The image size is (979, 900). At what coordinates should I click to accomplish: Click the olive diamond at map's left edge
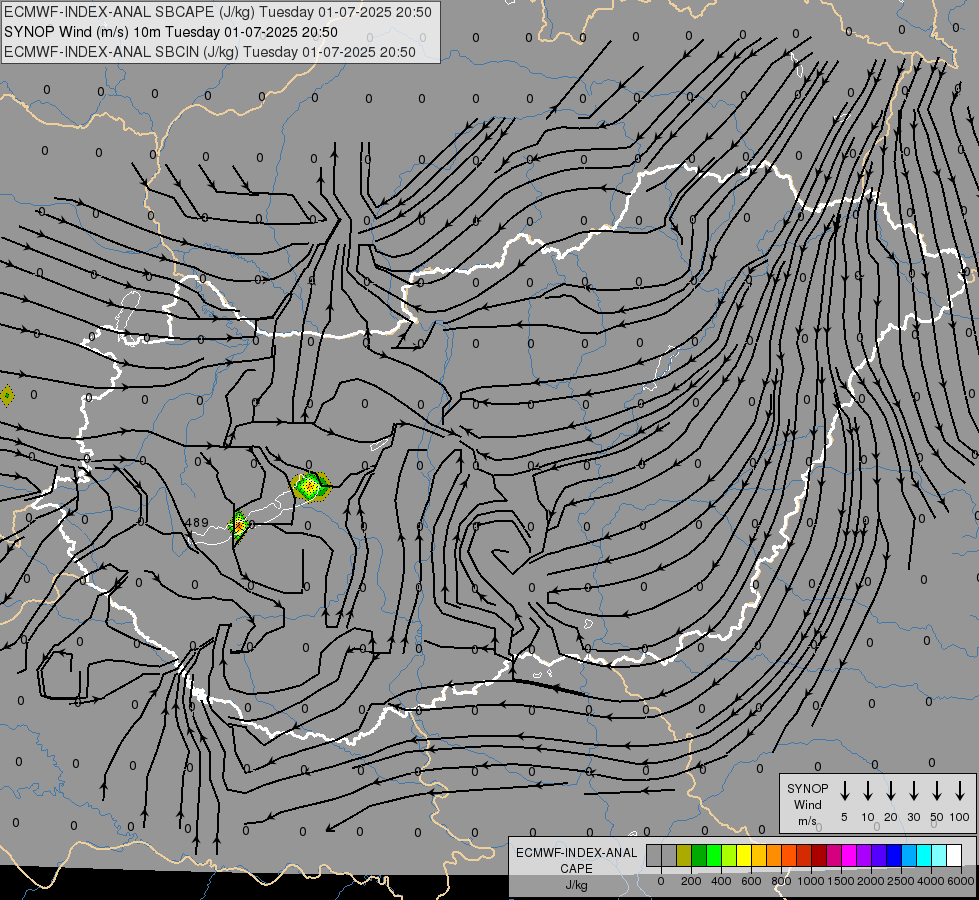pos(6,395)
